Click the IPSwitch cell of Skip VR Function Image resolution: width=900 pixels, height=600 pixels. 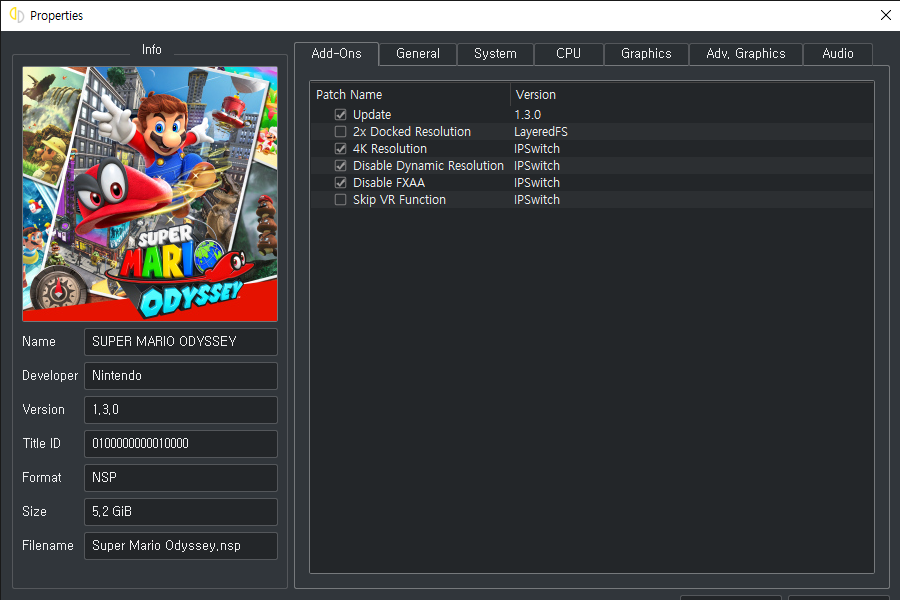(537, 200)
